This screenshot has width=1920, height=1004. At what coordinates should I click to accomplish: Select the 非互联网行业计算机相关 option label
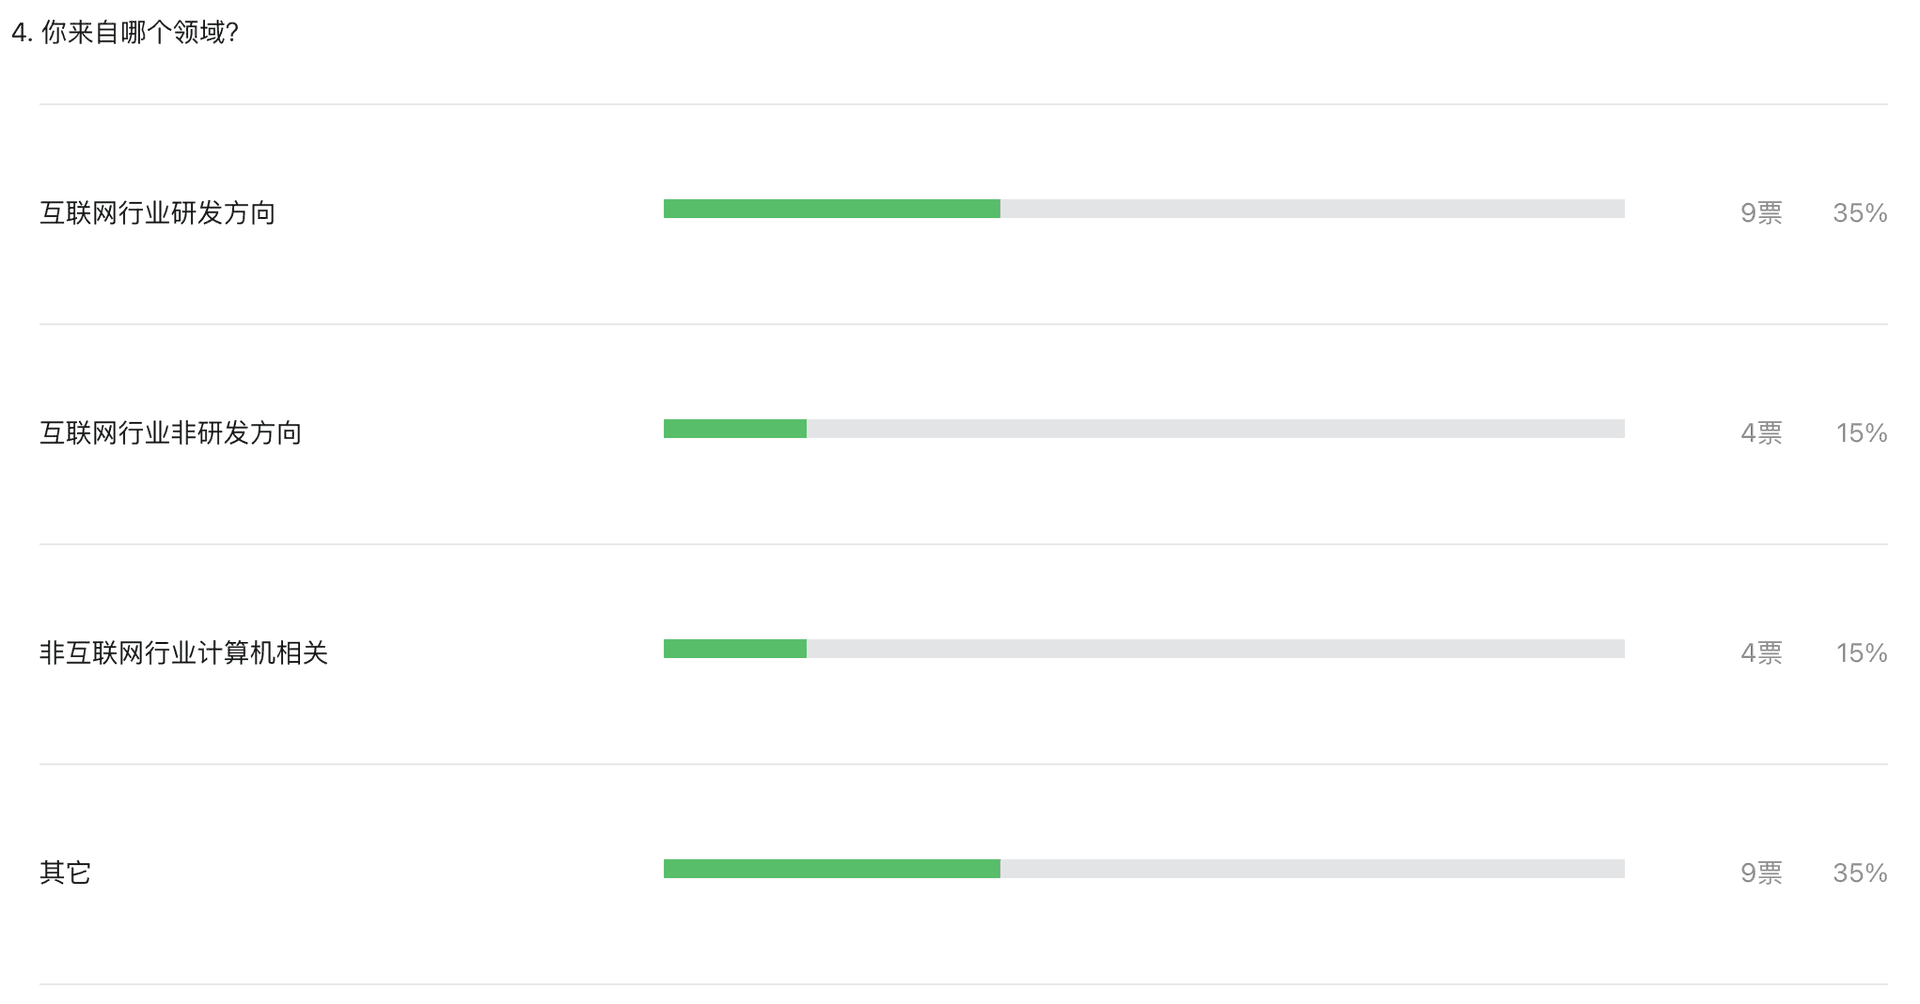tap(183, 653)
